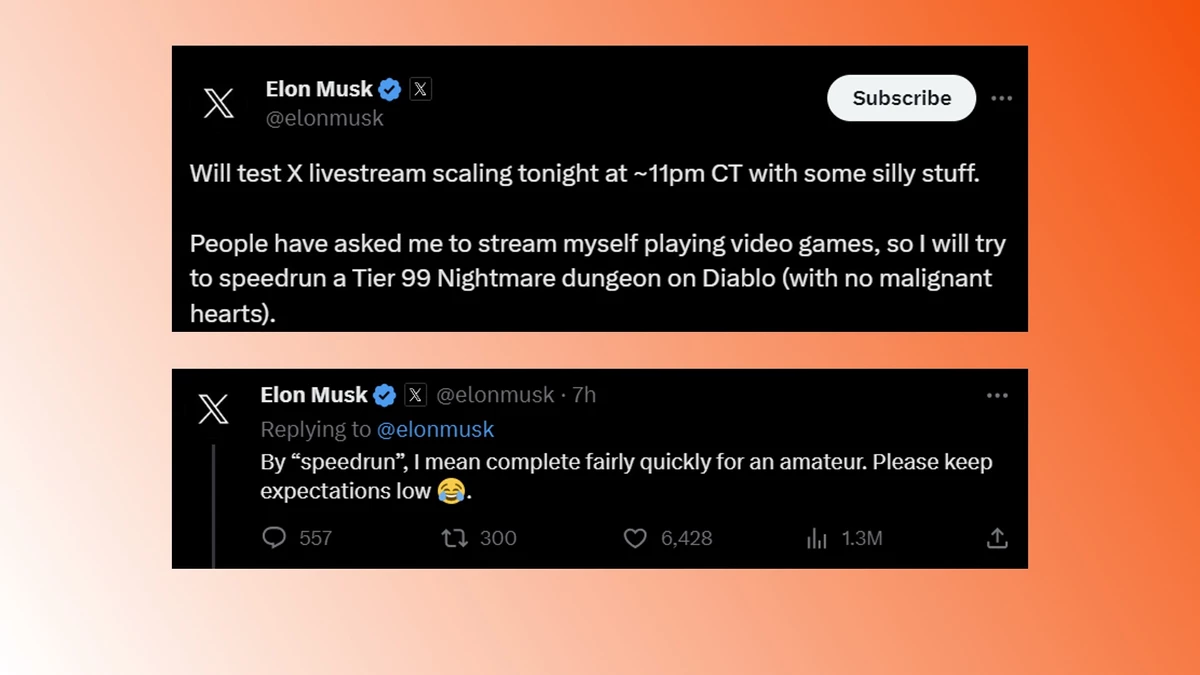The height and width of the screenshot is (675, 1200).
Task: Click the blue verified badge in first tweet
Action: click(390, 90)
